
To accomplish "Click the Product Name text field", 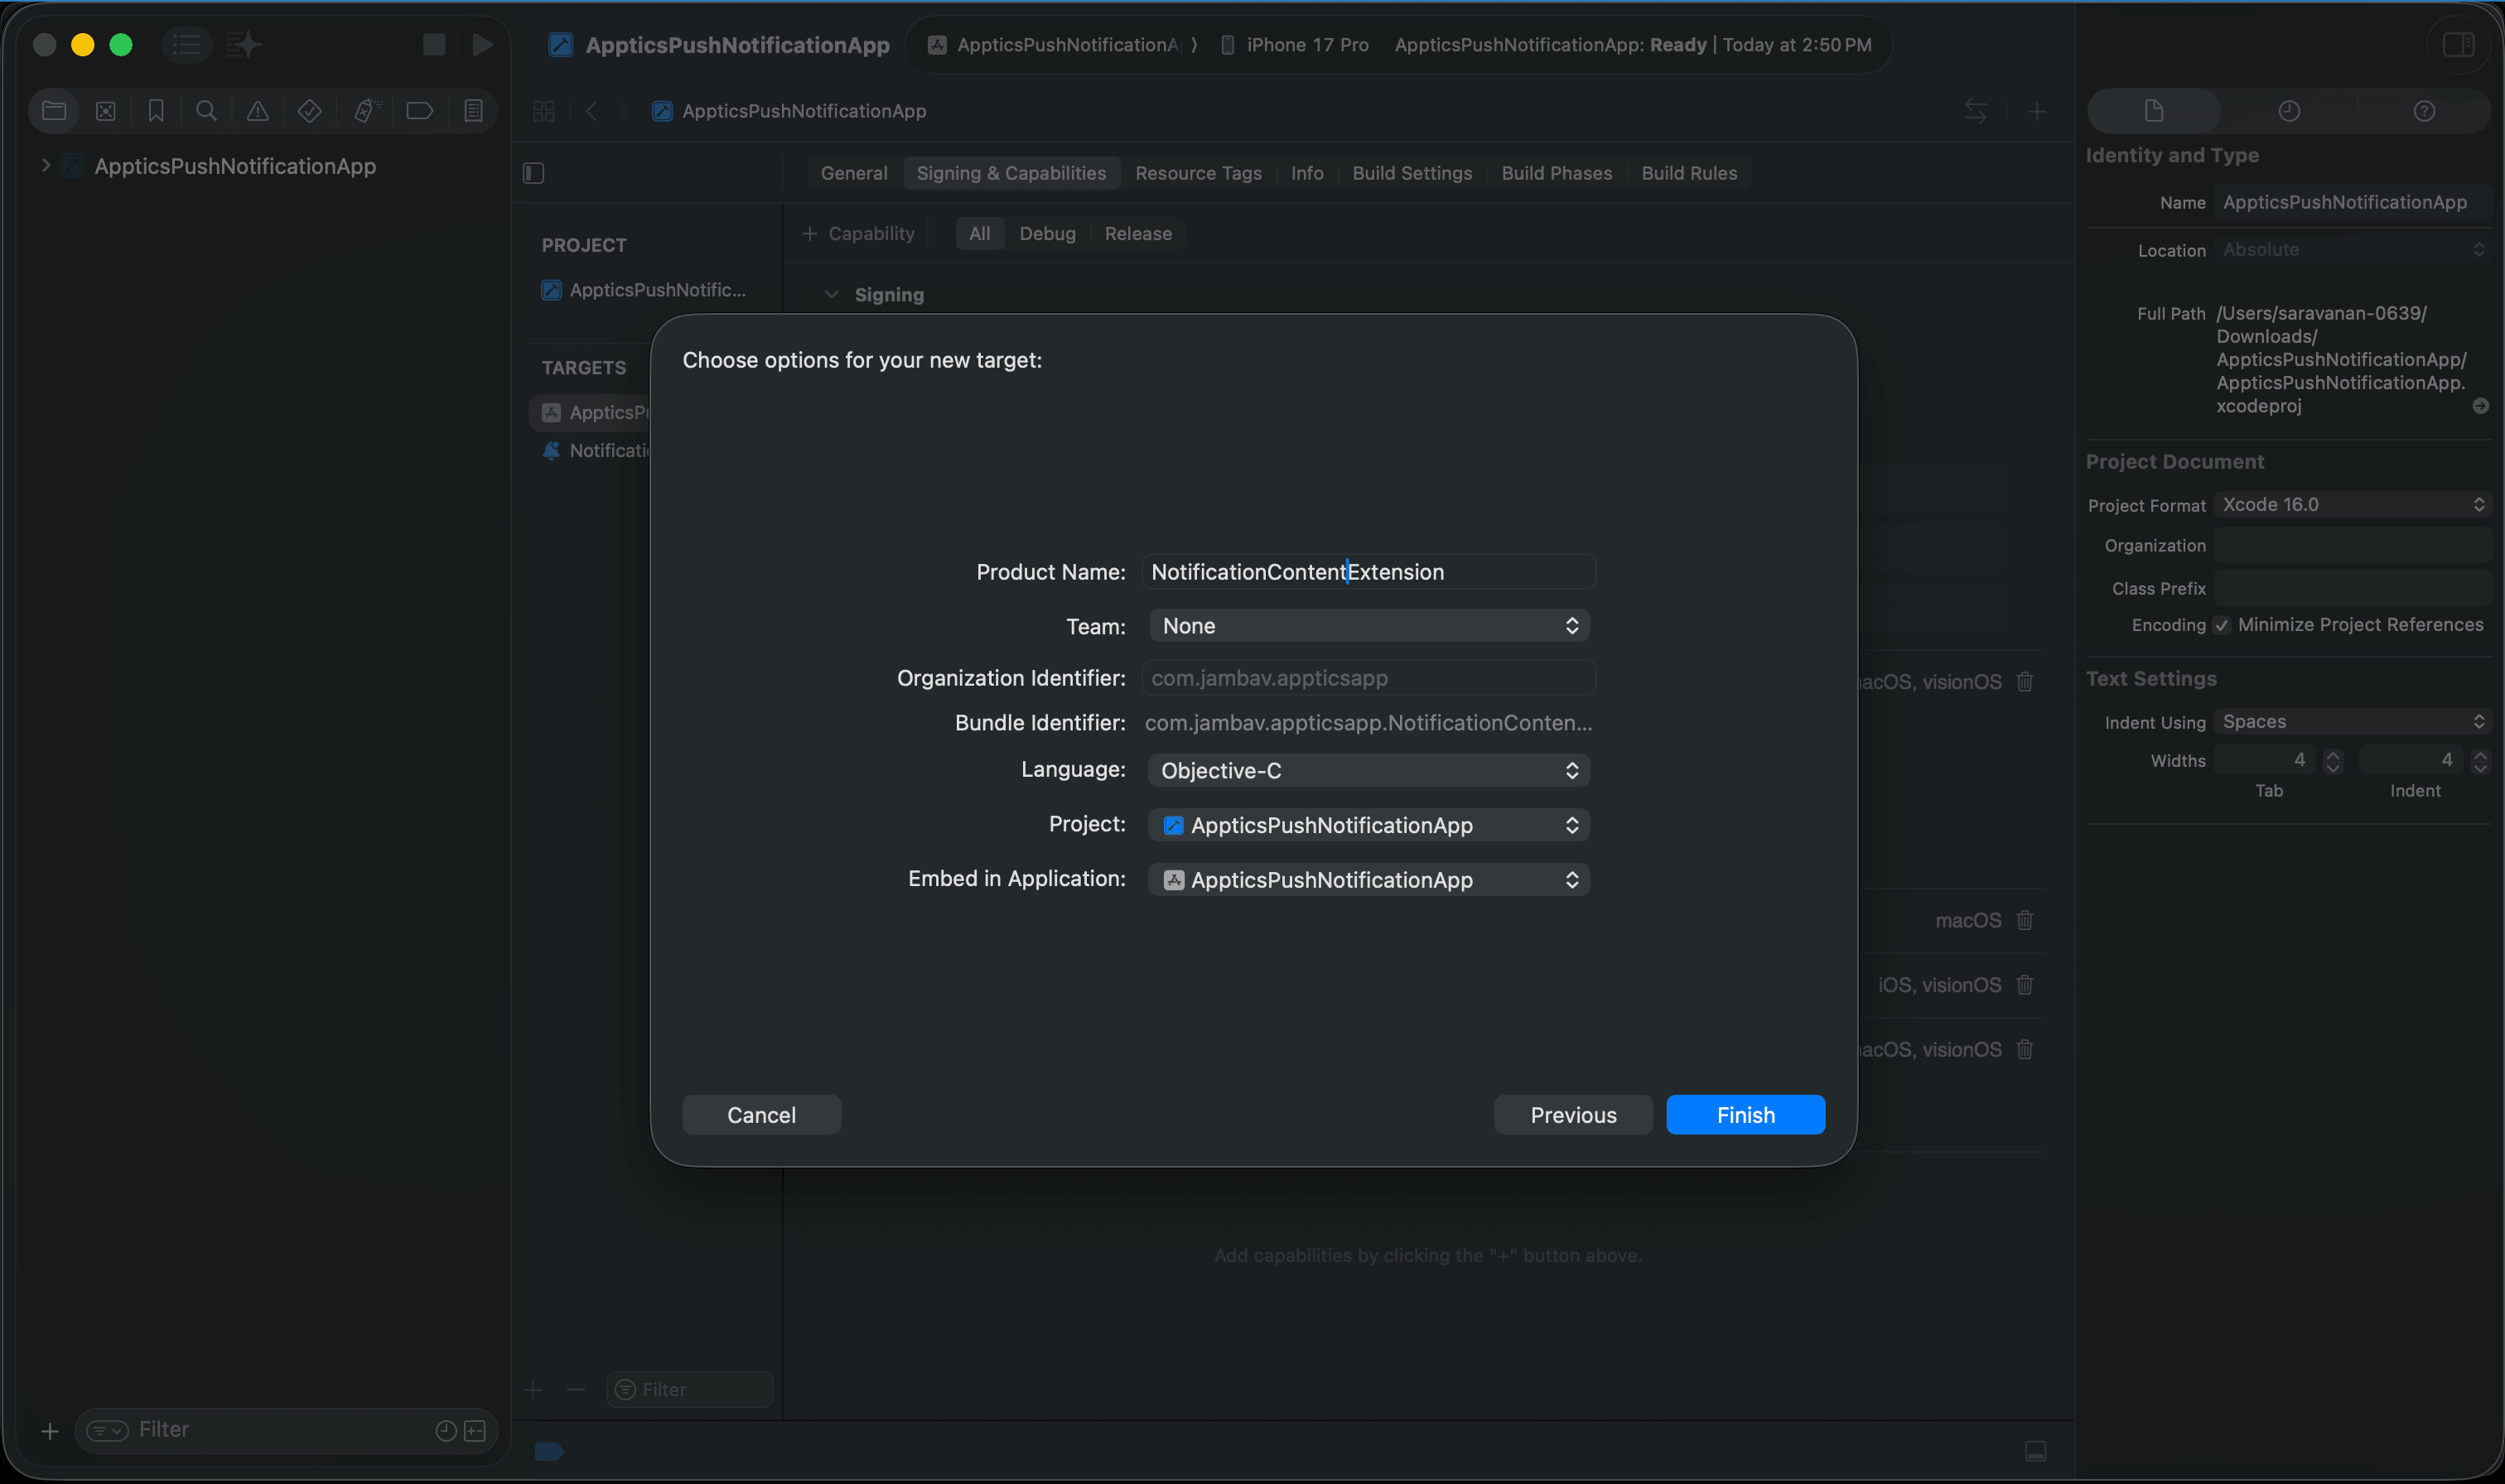I will point(1368,572).
